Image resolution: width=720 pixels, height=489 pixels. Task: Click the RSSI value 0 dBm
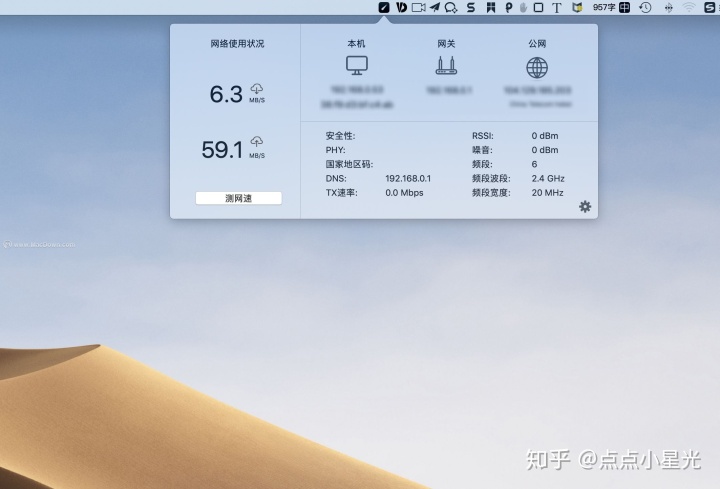pyautogui.click(x=545, y=136)
